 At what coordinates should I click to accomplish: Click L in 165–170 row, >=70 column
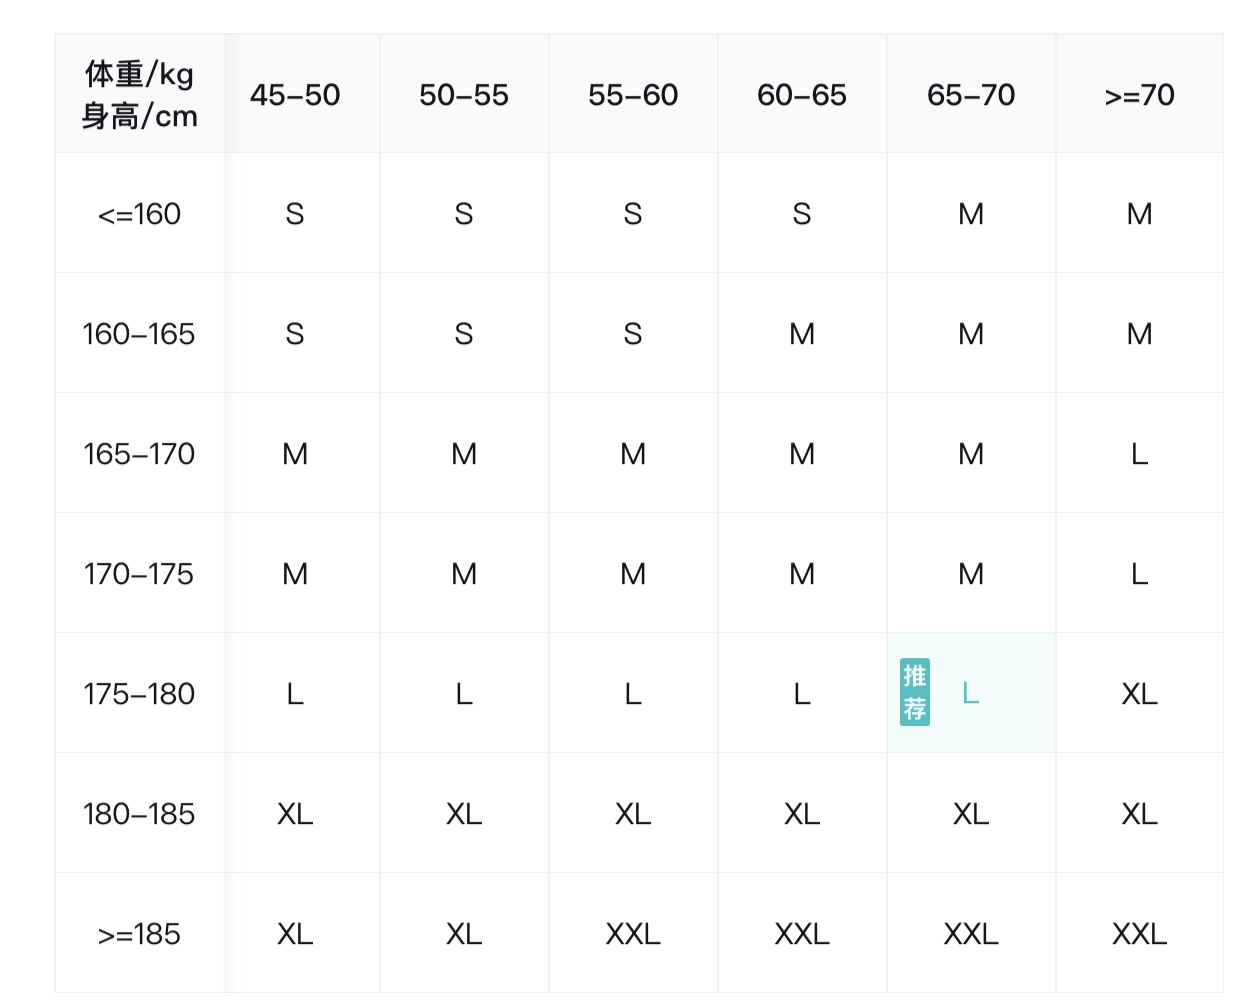coord(1140,454)
